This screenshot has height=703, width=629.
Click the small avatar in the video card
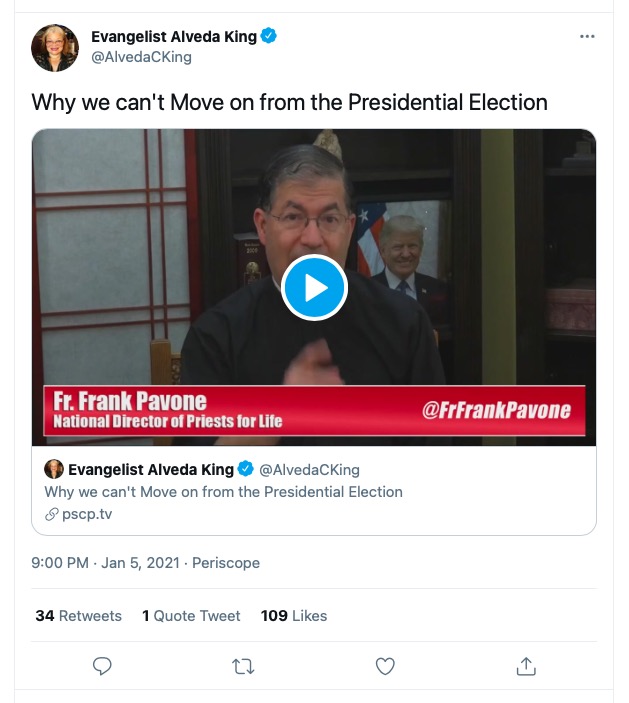tap(54, 469)
